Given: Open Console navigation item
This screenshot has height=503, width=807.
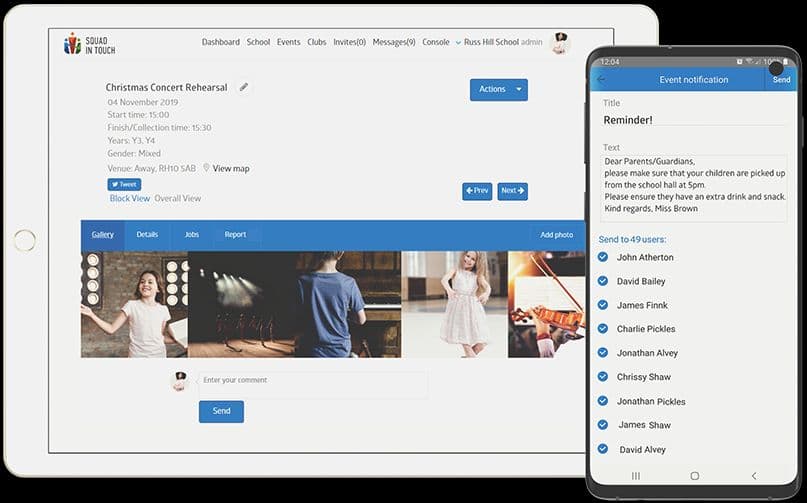Looking at the screenshot, I should point(436,42).
